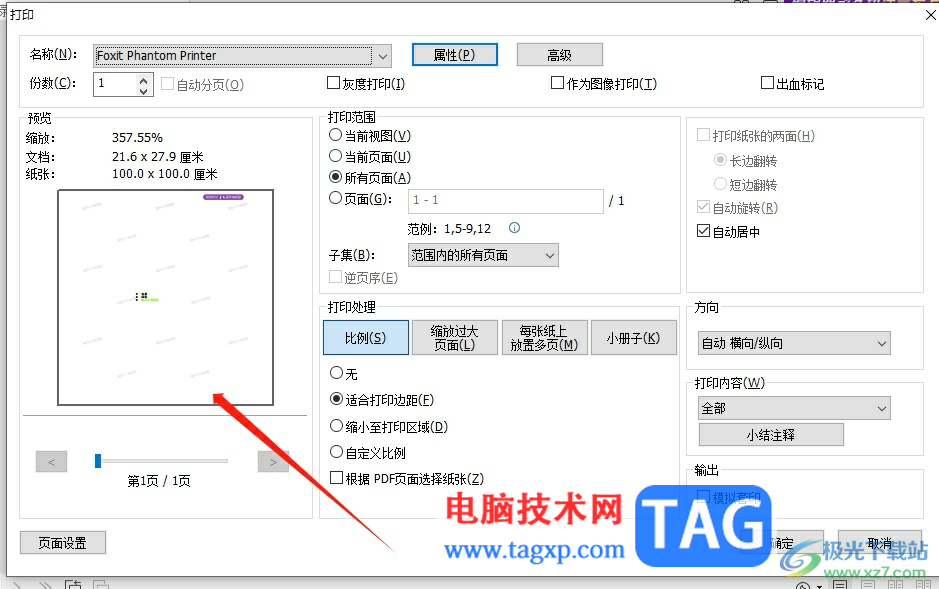Click the 属性(P) properties button
939x589 pixels.
coord(455,55)
